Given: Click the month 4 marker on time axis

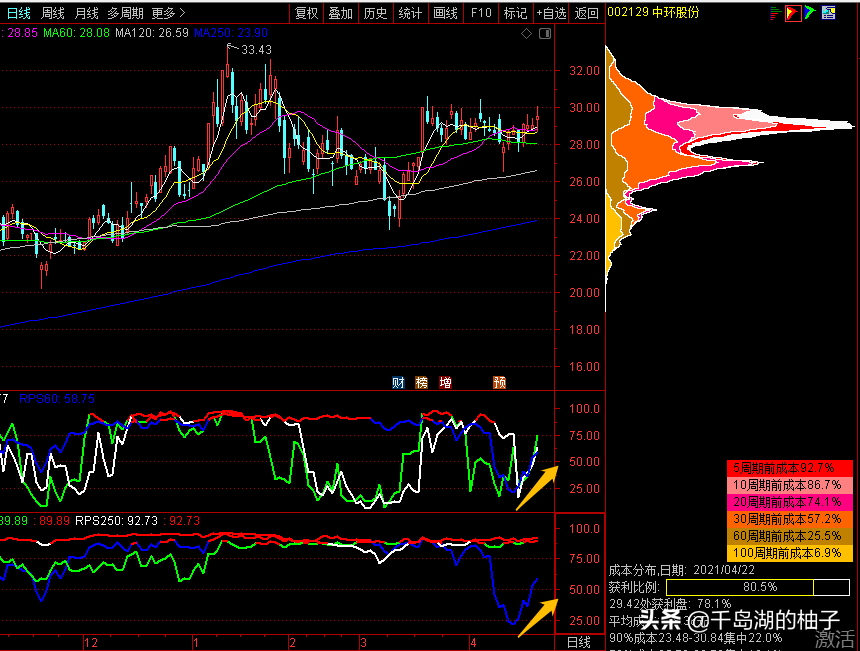Looking at the screenshot, I should coord(473,643).
